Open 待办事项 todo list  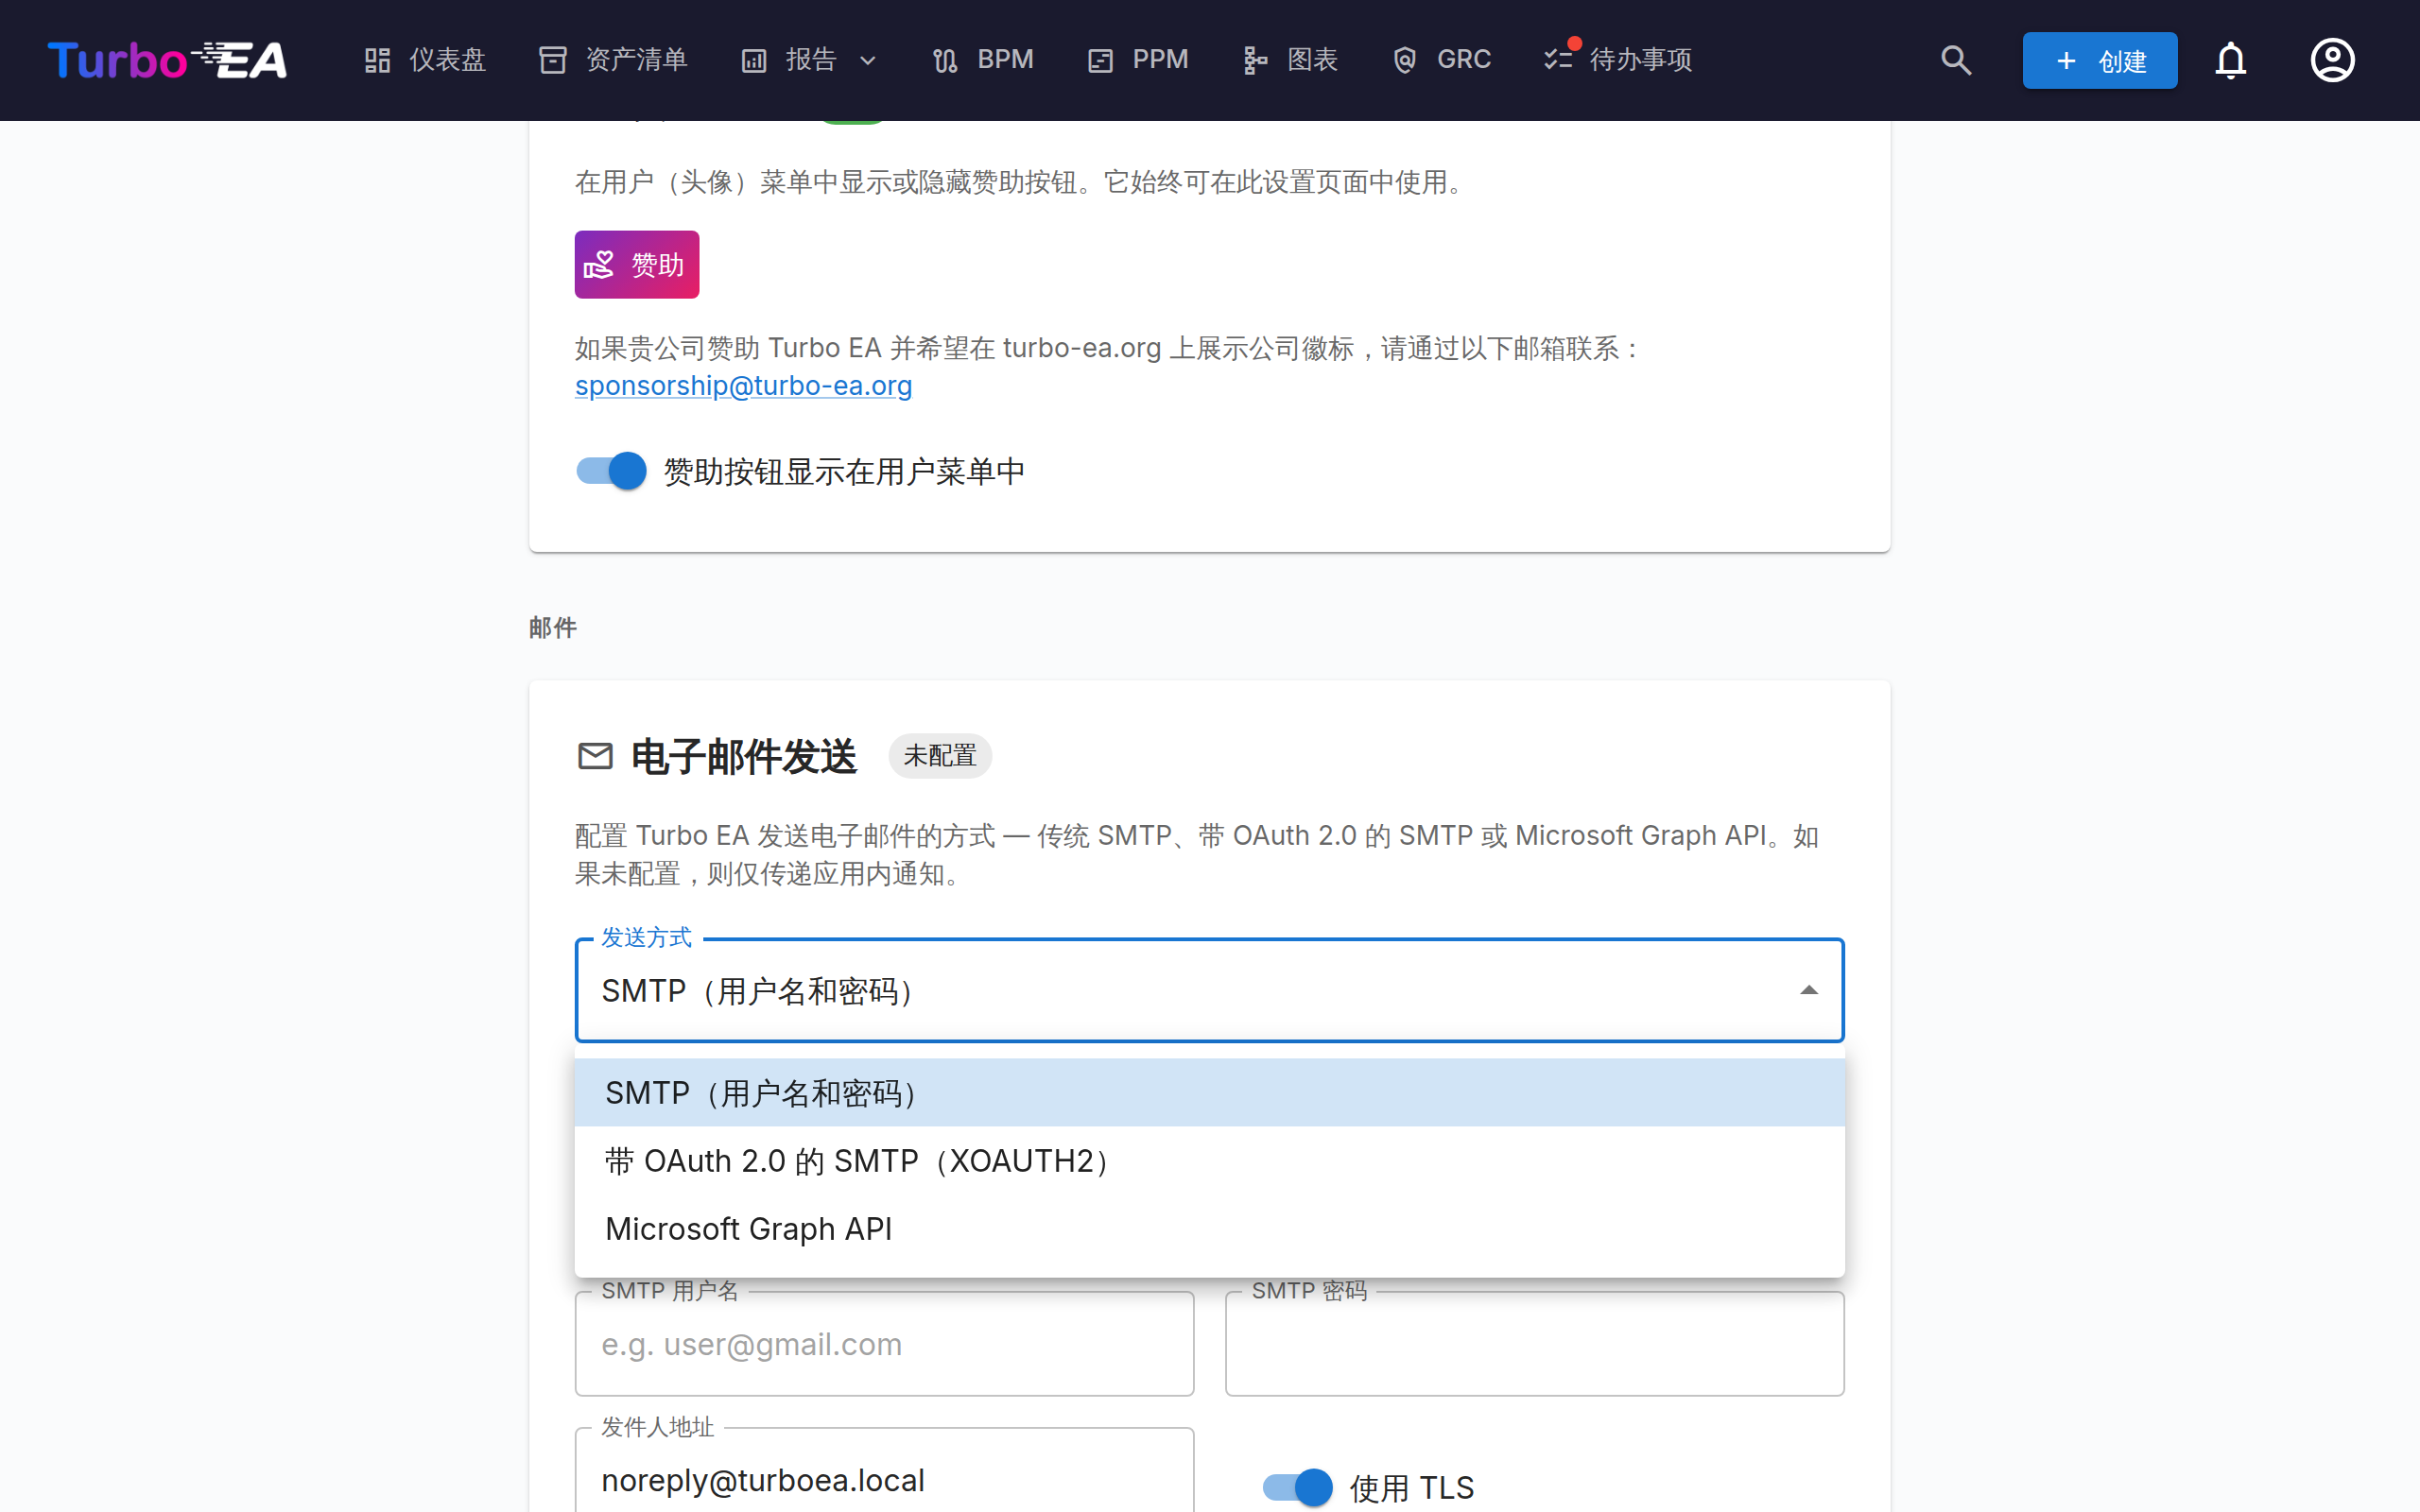coord(1617,60)
